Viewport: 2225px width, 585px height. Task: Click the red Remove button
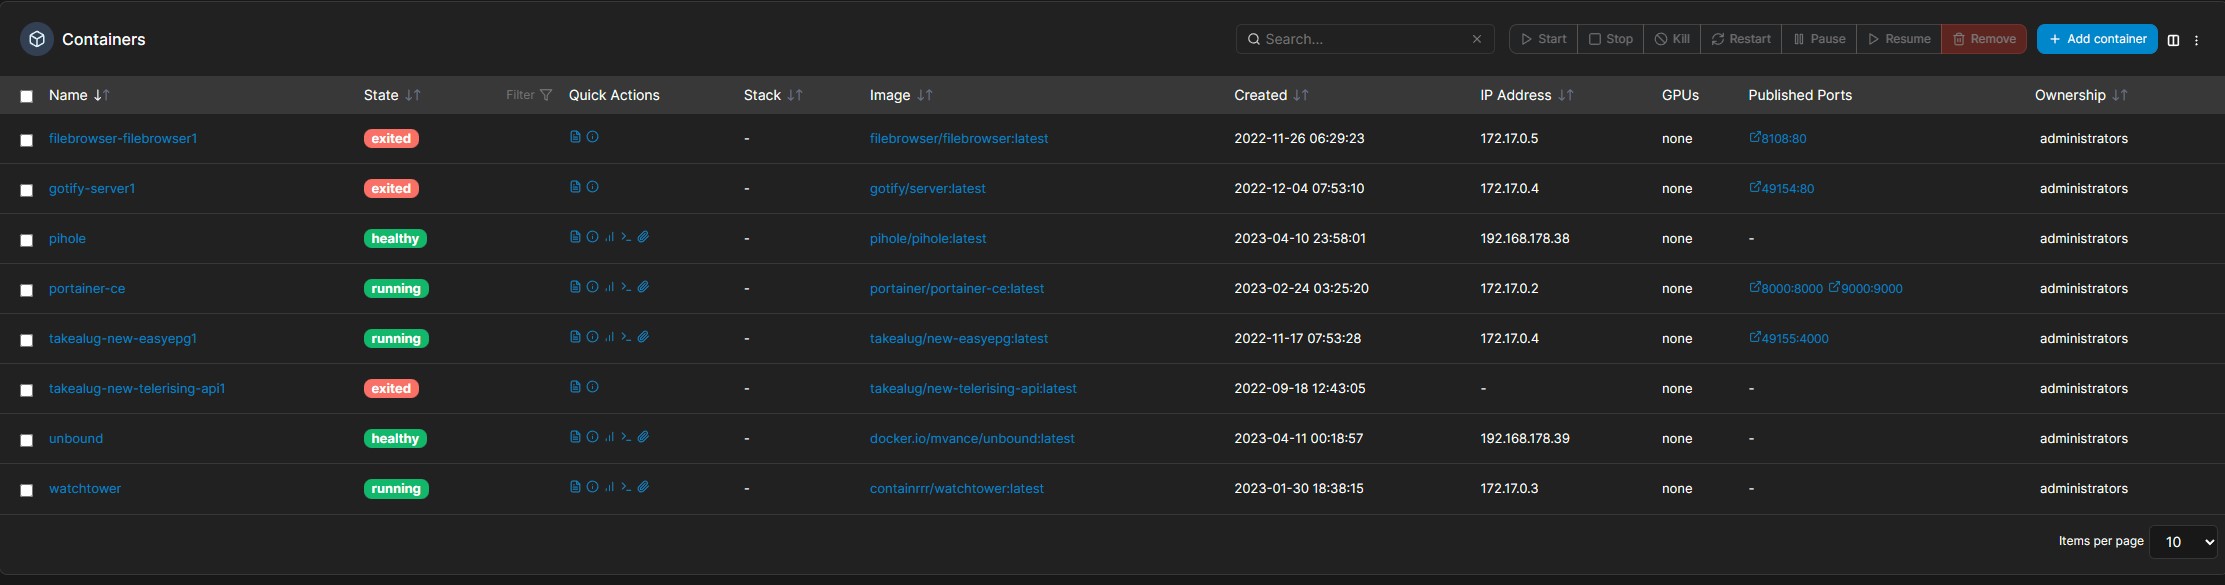click(x=1984, y=39)
